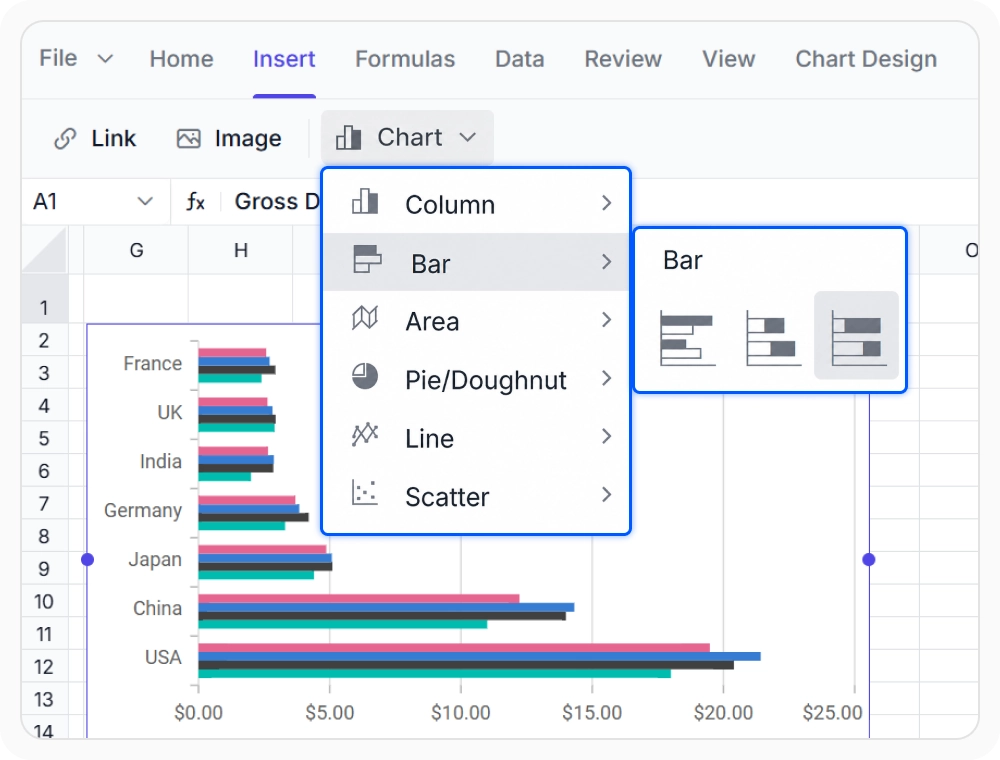Click the France axis label

(x=152, y=363)
